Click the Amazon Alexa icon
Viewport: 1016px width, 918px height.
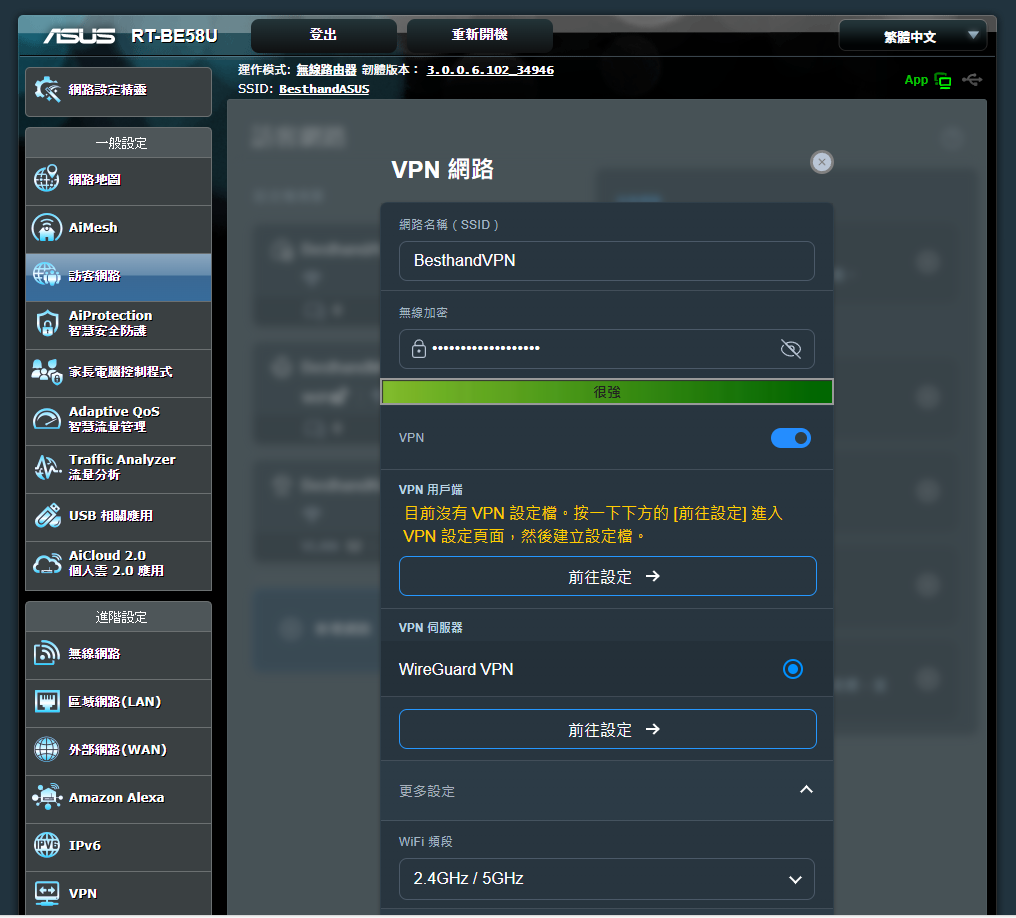pyautogui.click(x=47, y=797)
